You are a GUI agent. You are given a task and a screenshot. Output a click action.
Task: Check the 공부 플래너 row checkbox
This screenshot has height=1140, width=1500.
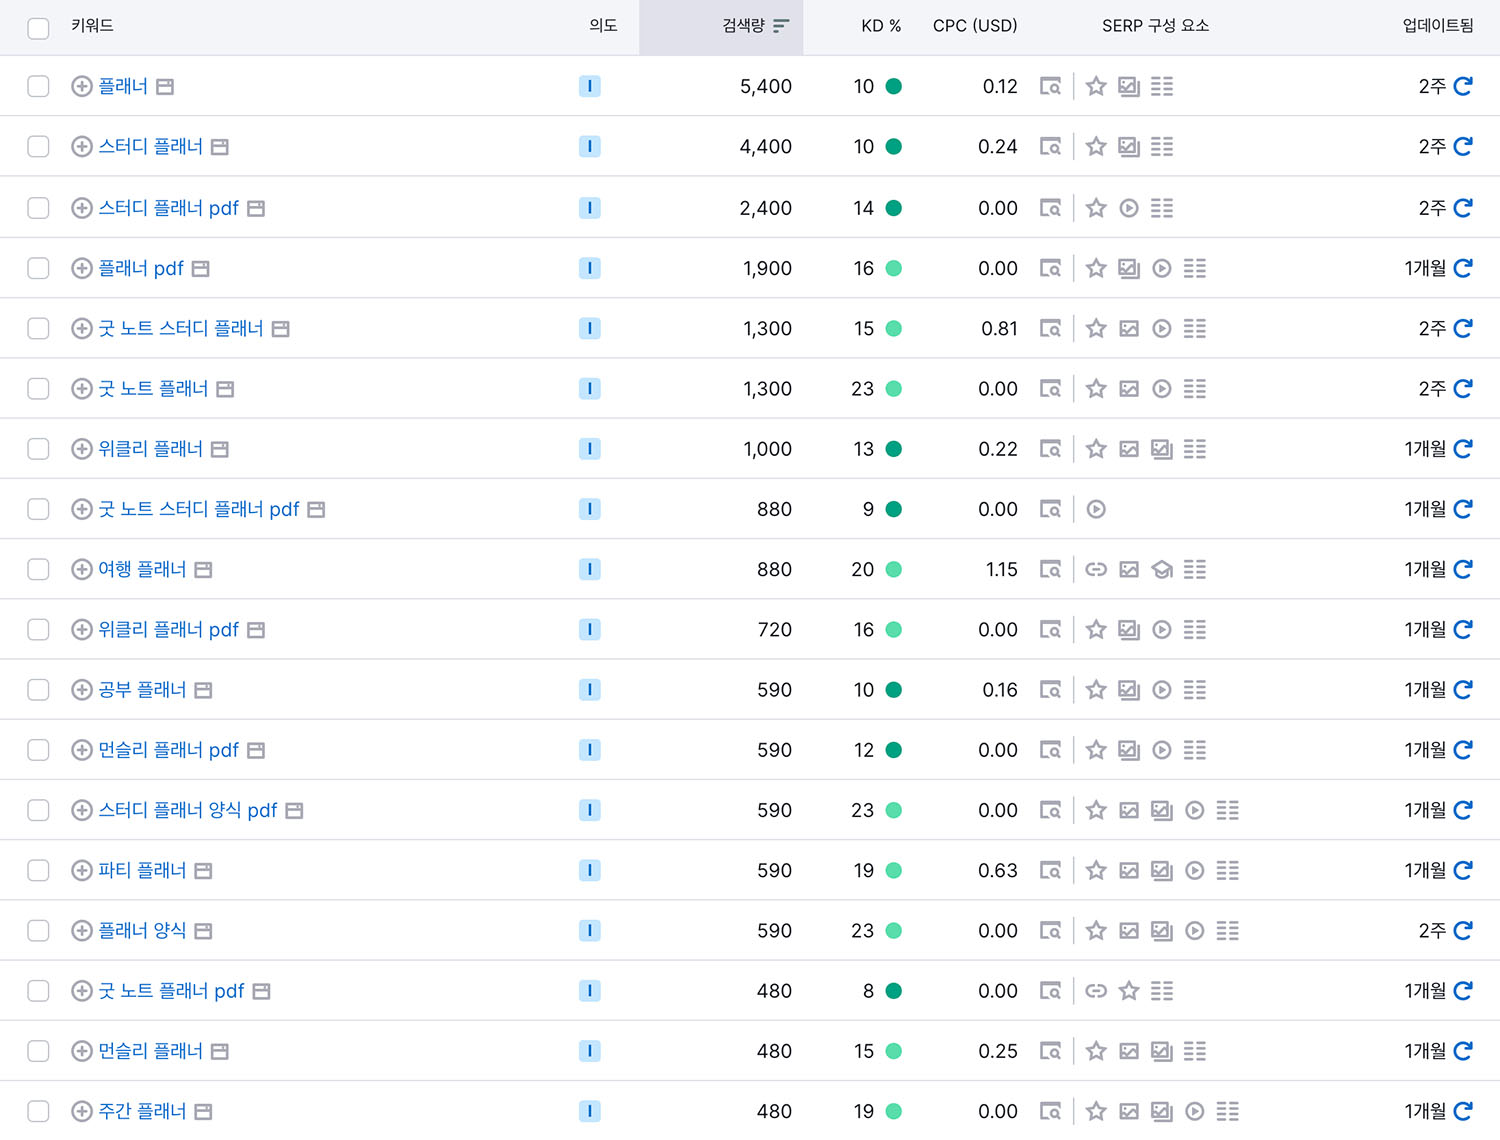point(38,690)
